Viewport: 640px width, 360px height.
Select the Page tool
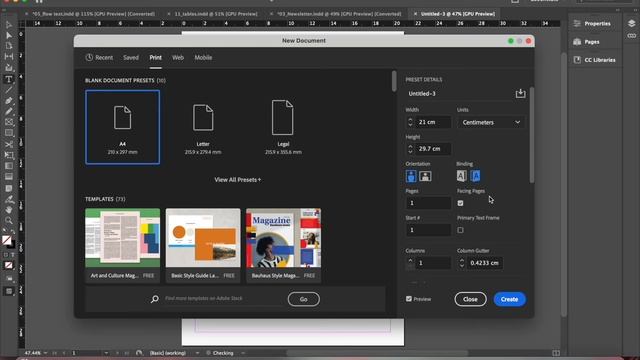pyautogui.click(x=9, y=46)
